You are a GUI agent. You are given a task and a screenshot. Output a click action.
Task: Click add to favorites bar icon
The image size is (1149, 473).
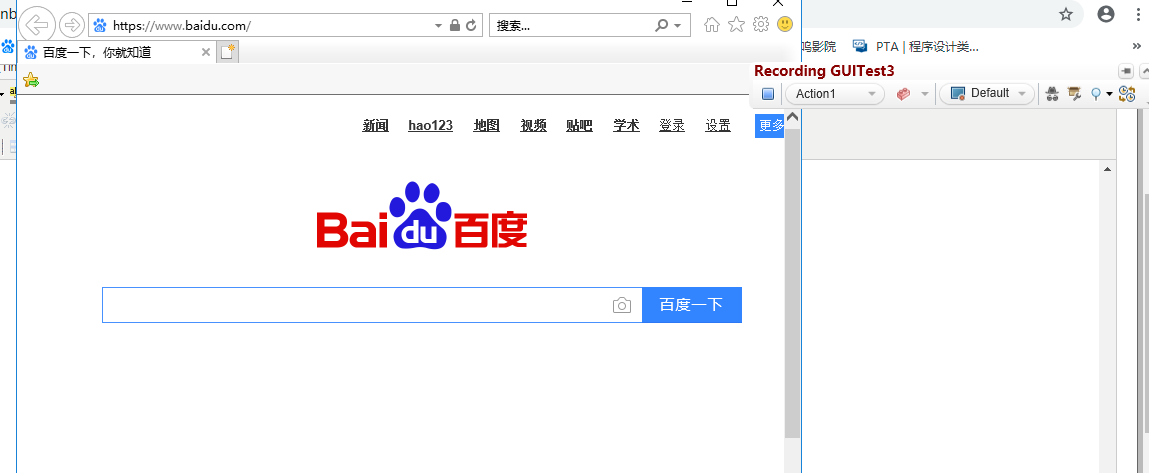(31, 80)
